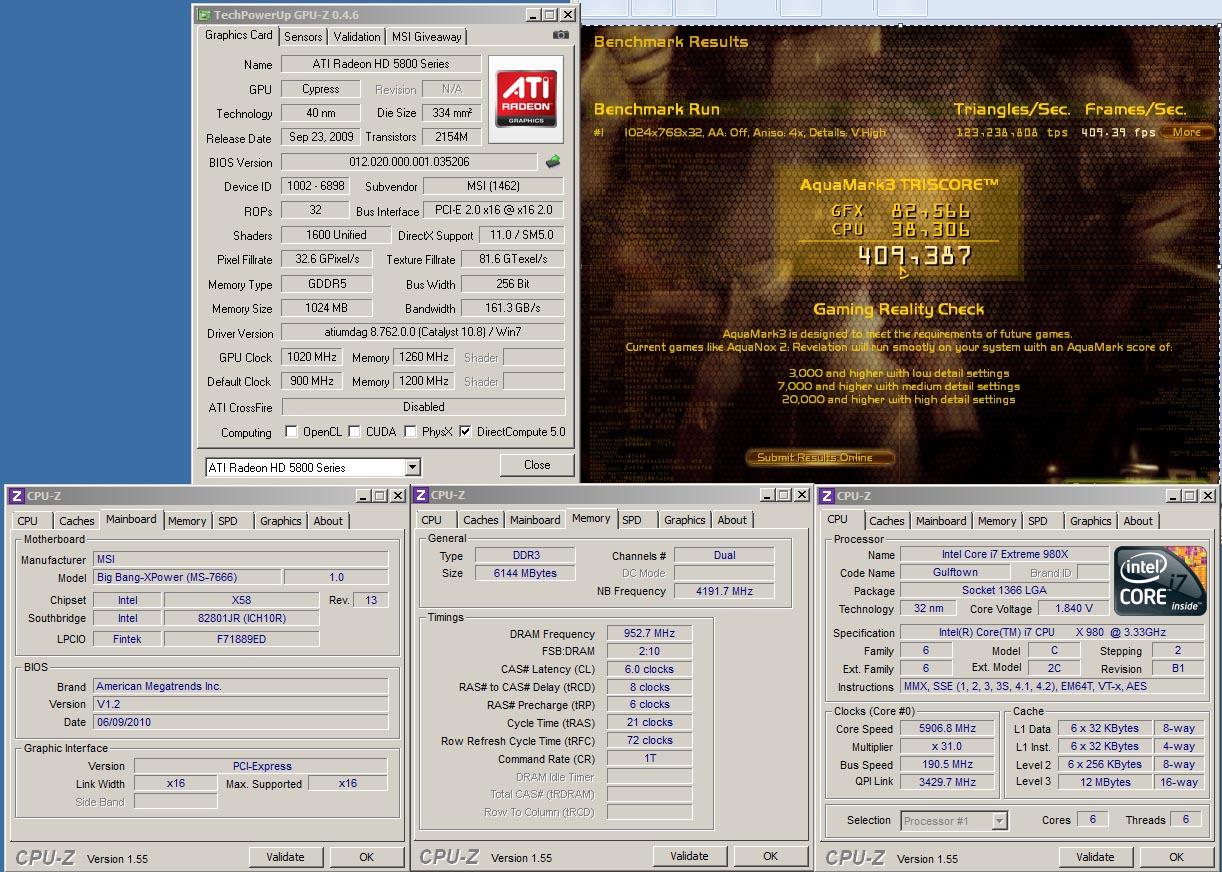The height and width of the screenshot is (872, 1222).
Task: Enable the OpenCL checkbox
Action: pyautogui.click(x=291, y=432)
